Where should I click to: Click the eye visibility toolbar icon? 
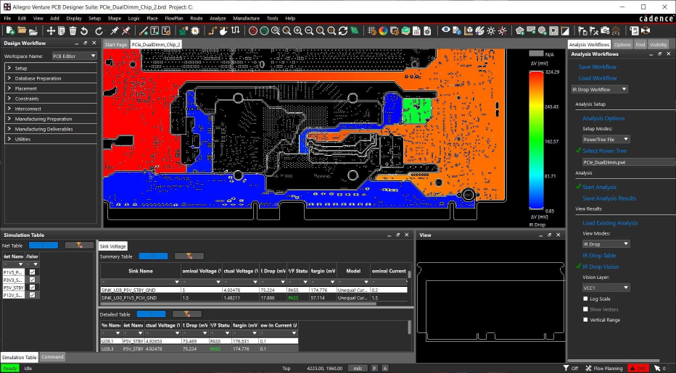(446, 31)
